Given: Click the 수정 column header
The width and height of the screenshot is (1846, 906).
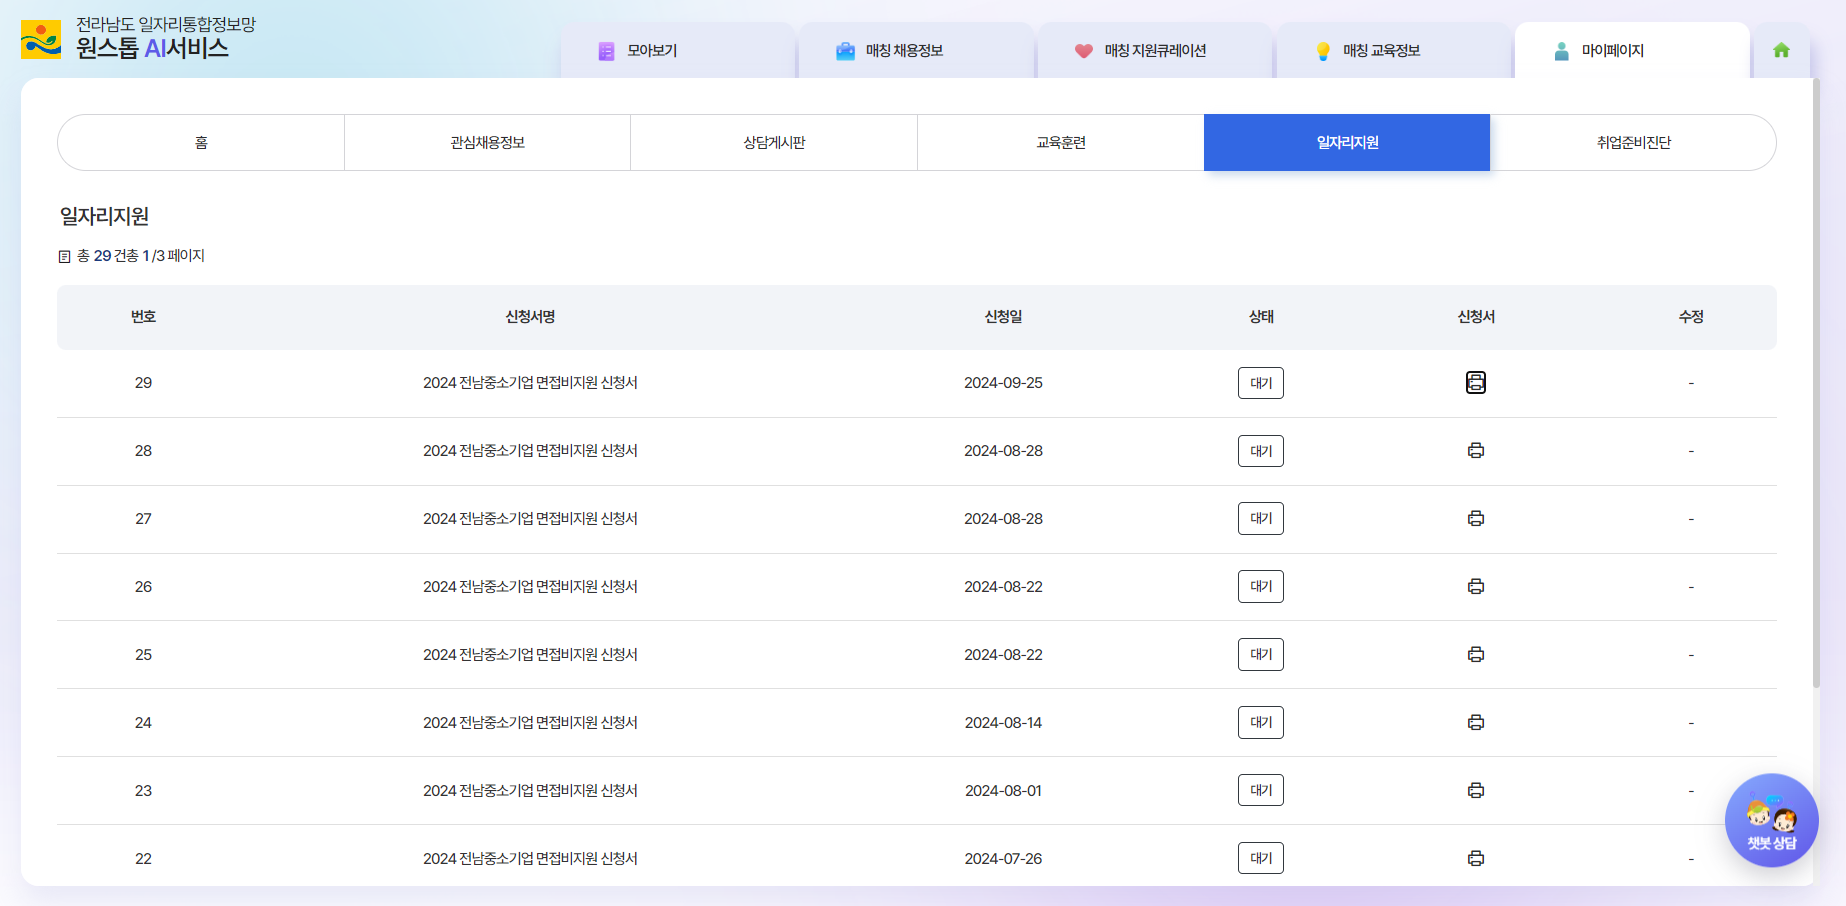Looking at the screenshot, I should click(x=1691, y=317).
